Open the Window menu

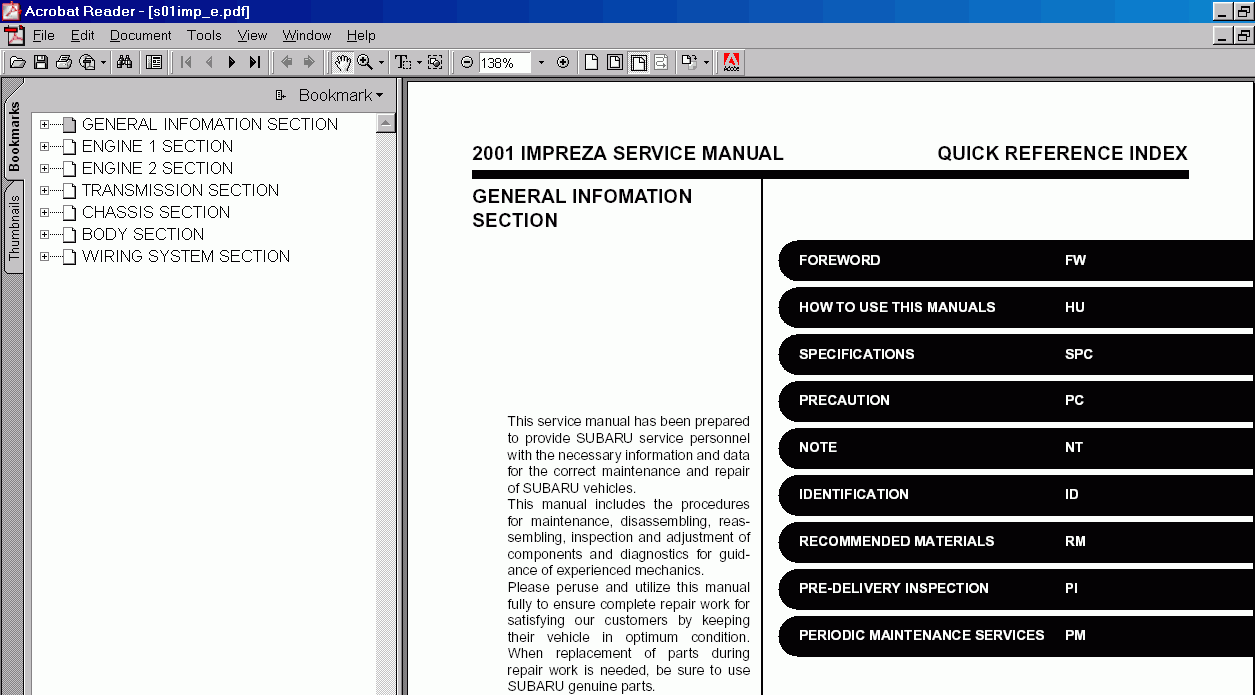click(x=307, y=35)
